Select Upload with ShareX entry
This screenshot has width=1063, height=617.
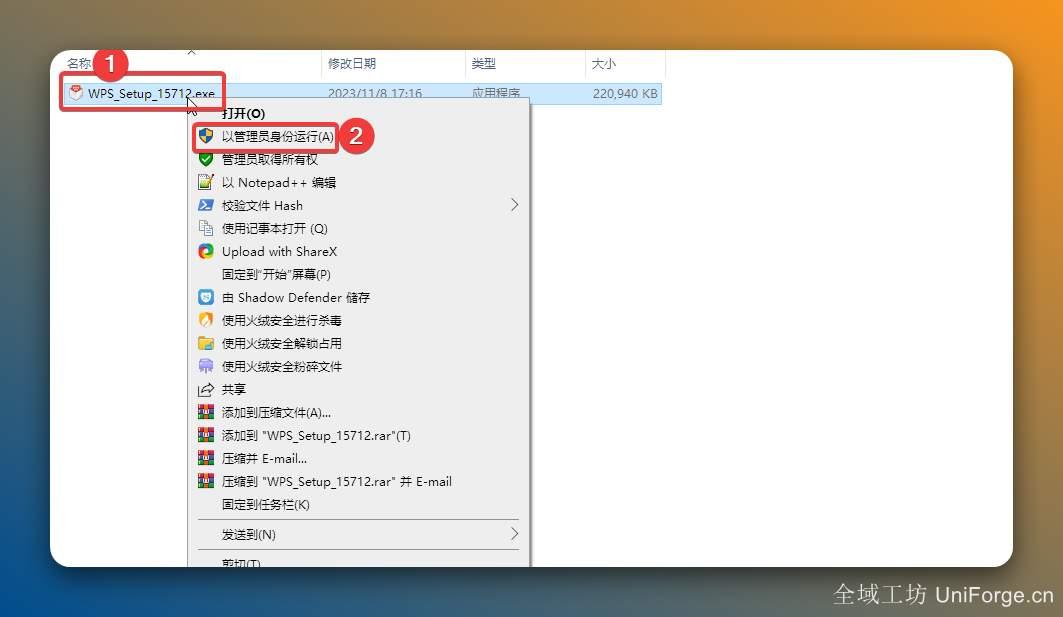tap(279, 252)
